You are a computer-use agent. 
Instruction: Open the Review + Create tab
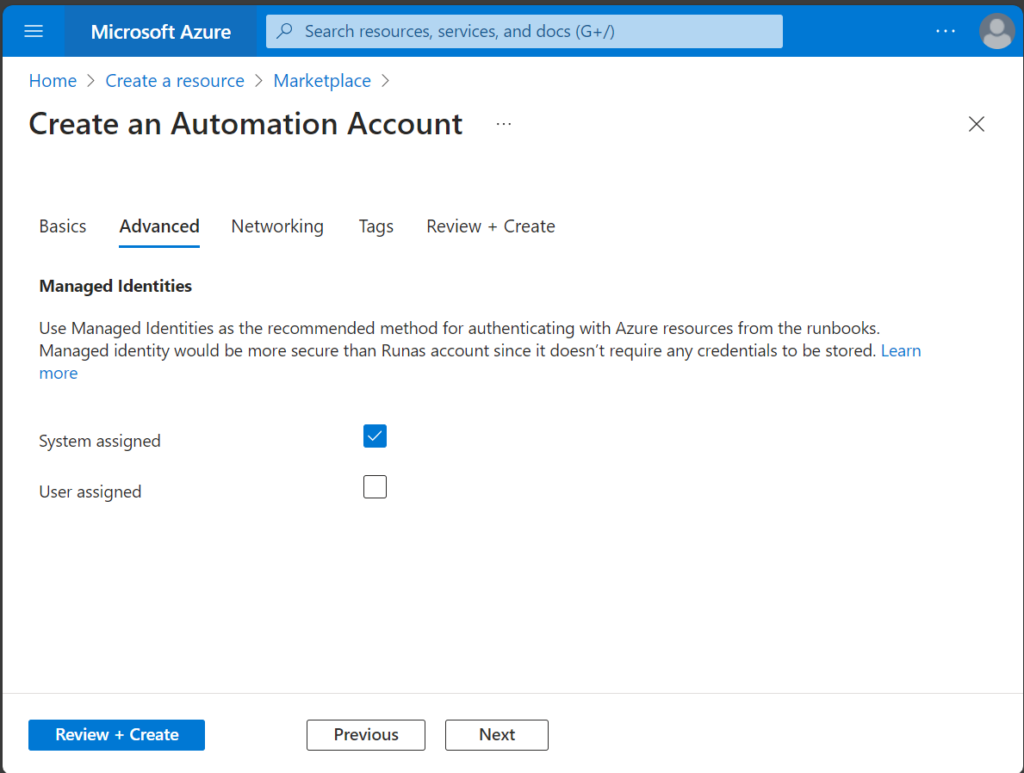point(491,227)
